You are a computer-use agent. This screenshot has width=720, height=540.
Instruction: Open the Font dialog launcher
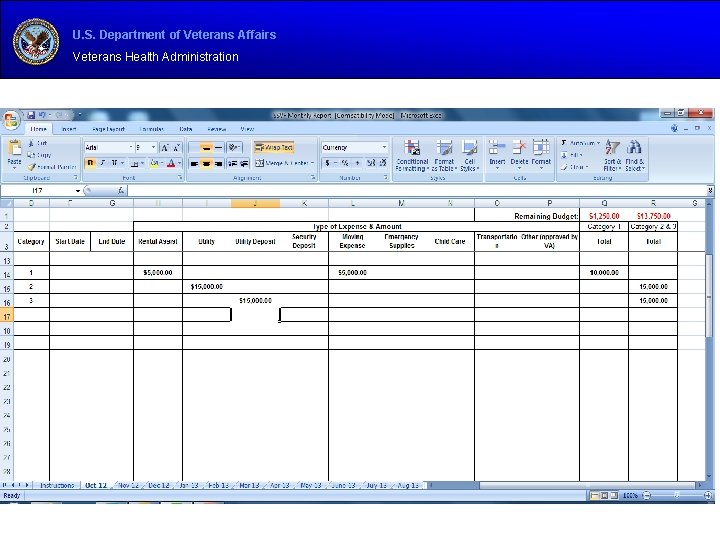[x=180, y=177]
